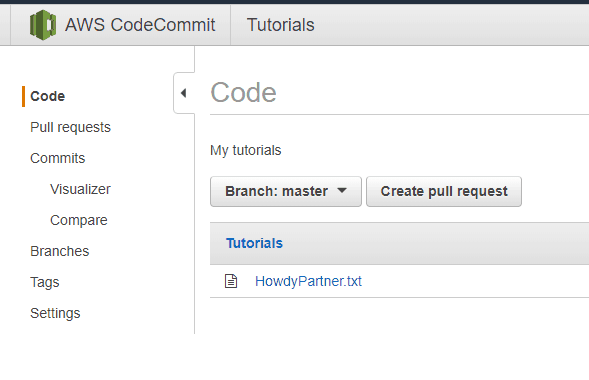Open the Compare sub-item
The image size is (589, 380).
click(79, 220)
